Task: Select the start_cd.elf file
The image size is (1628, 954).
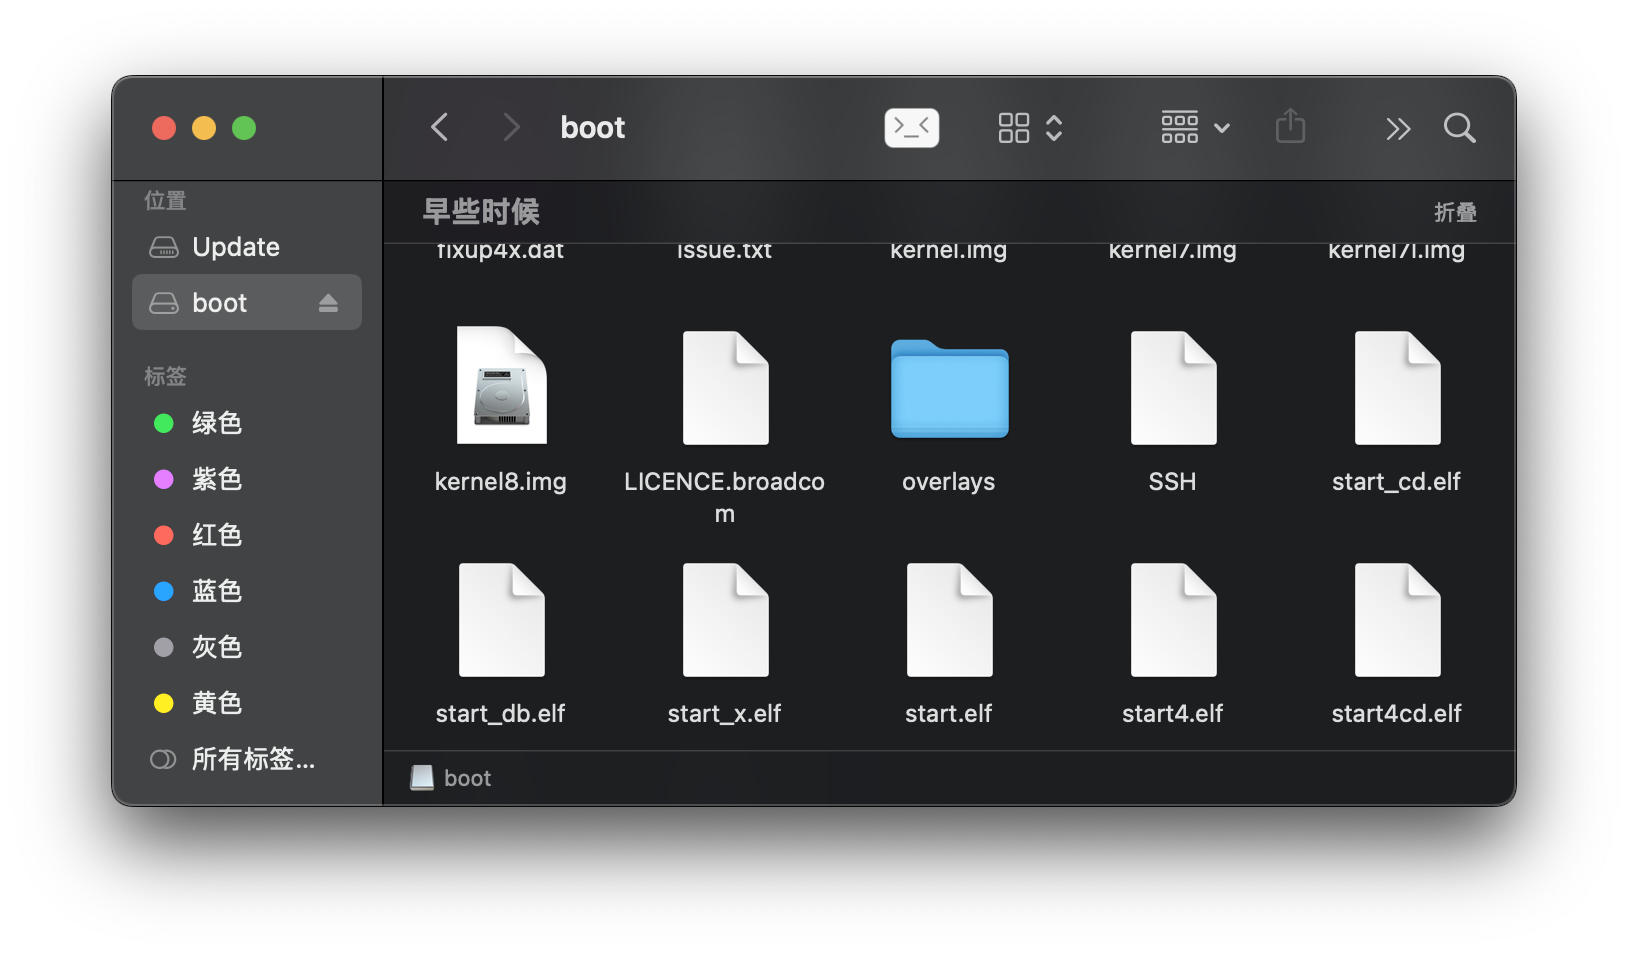Action: point(1396,388)
